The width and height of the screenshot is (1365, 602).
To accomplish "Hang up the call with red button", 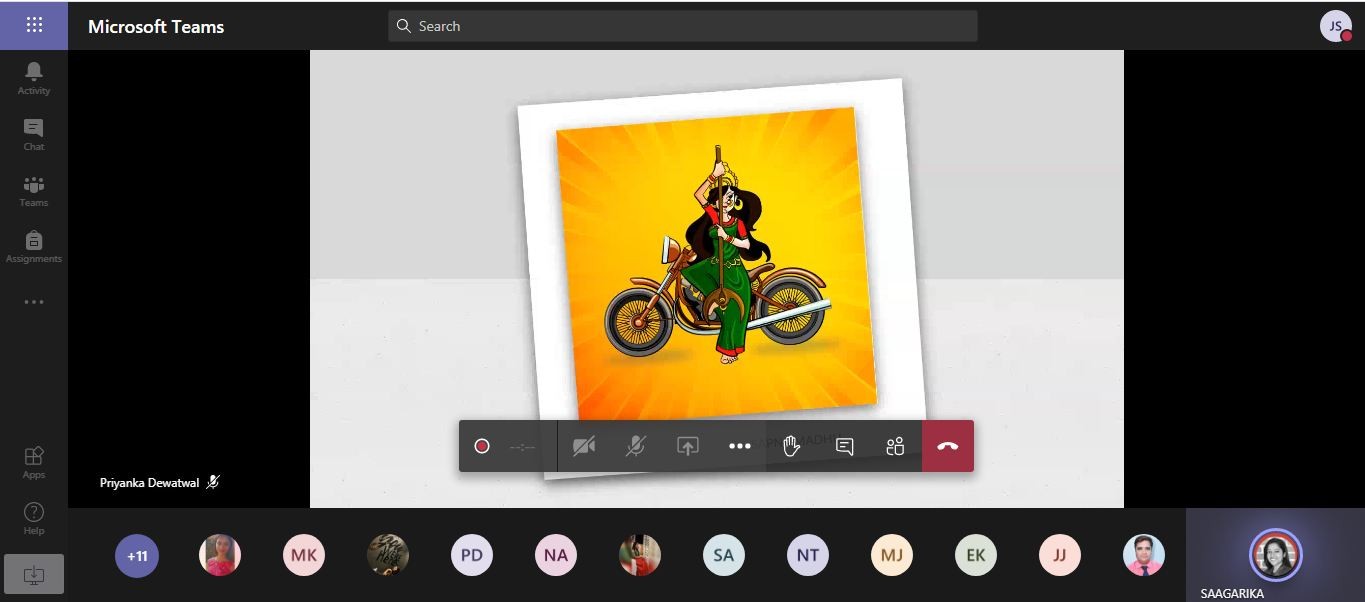I will [x=947, y=446].
